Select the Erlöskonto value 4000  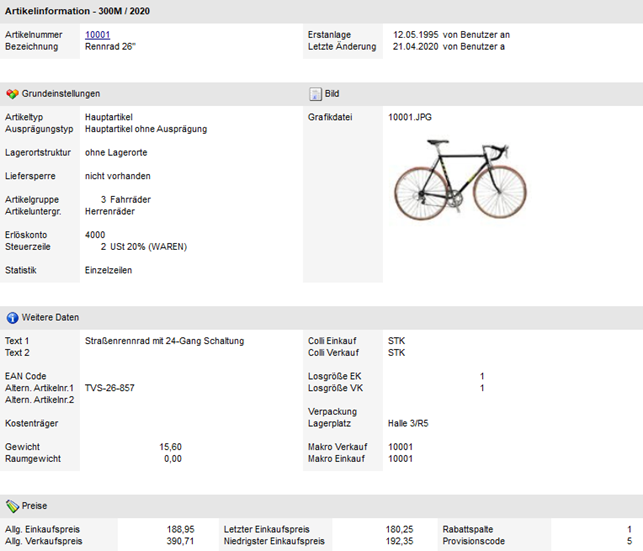click(96, 235)
